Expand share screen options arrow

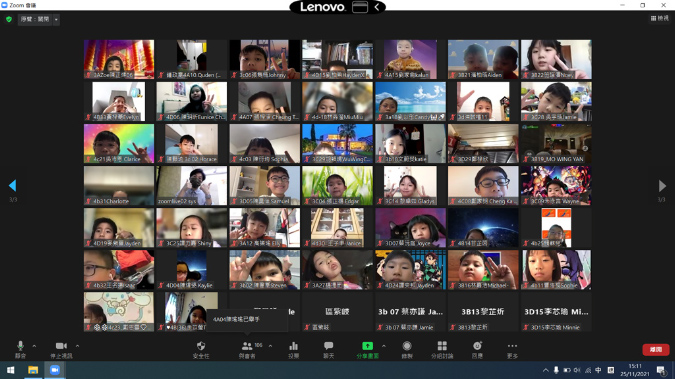coord(384,346)
